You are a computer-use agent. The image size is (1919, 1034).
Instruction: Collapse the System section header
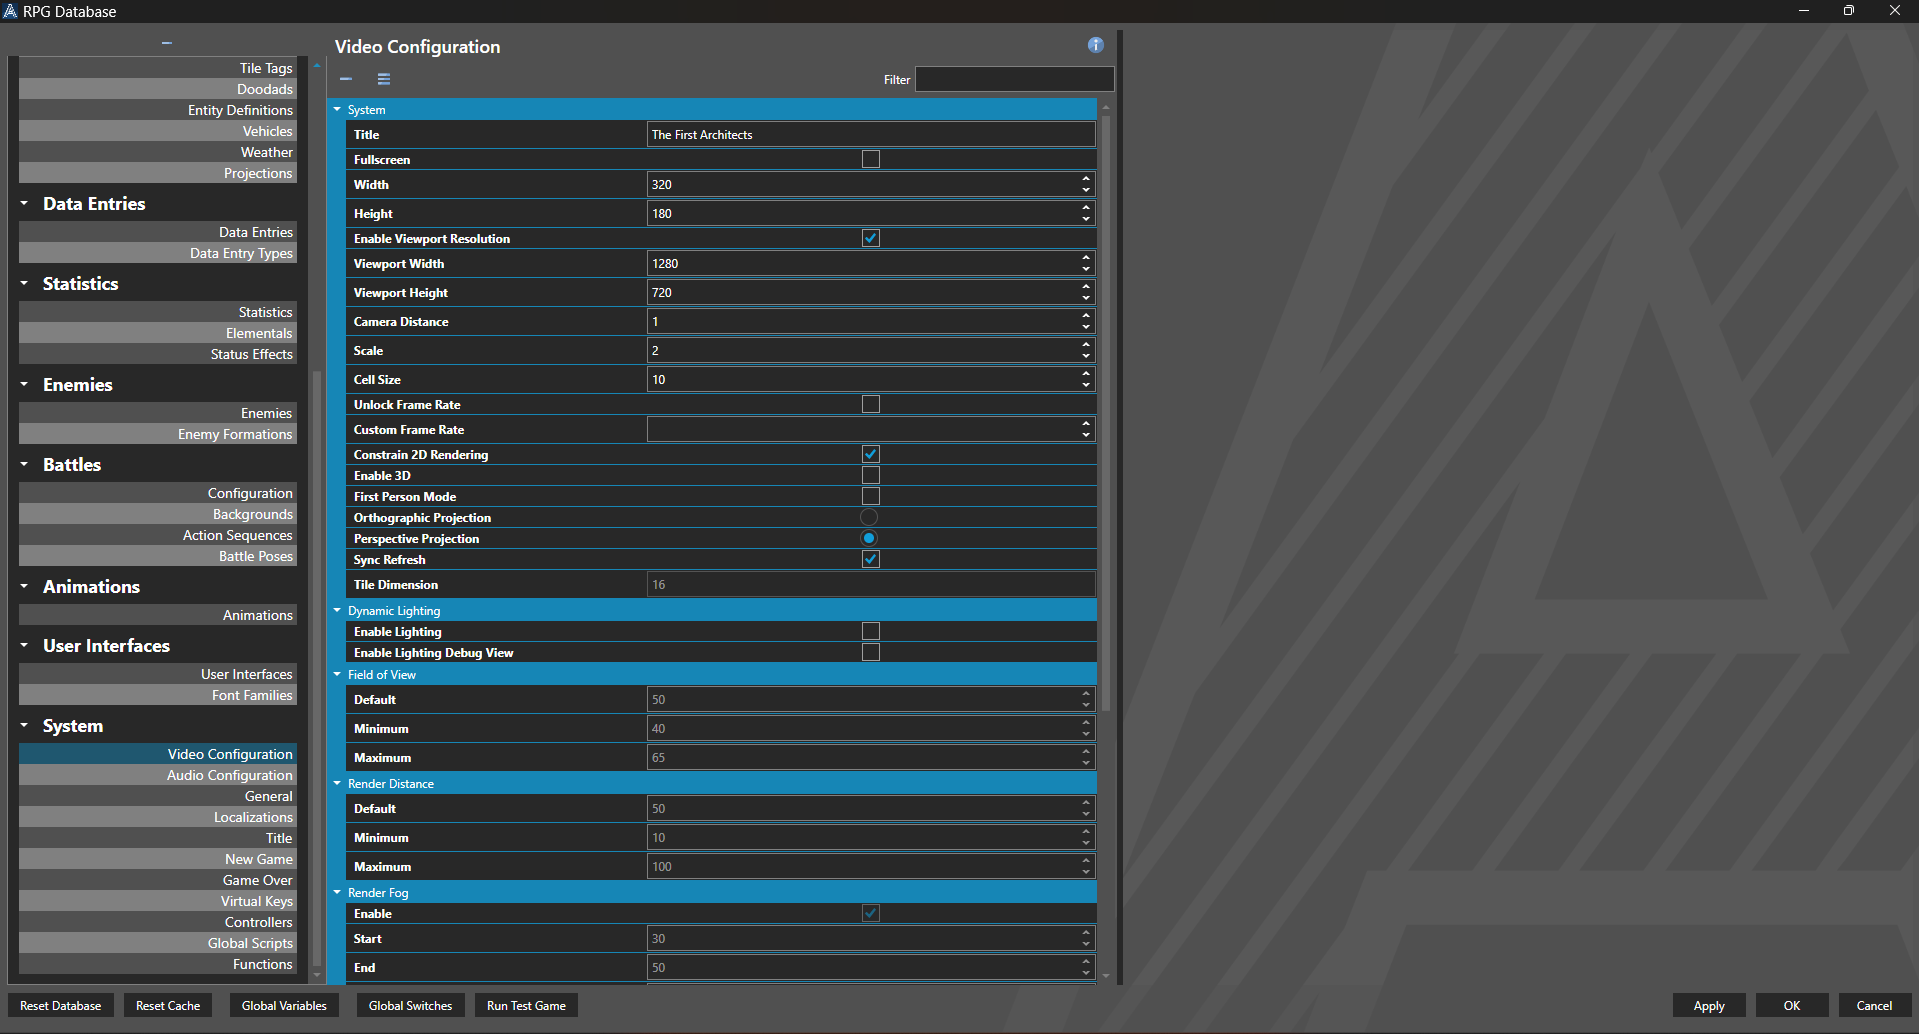pos(337,109)
